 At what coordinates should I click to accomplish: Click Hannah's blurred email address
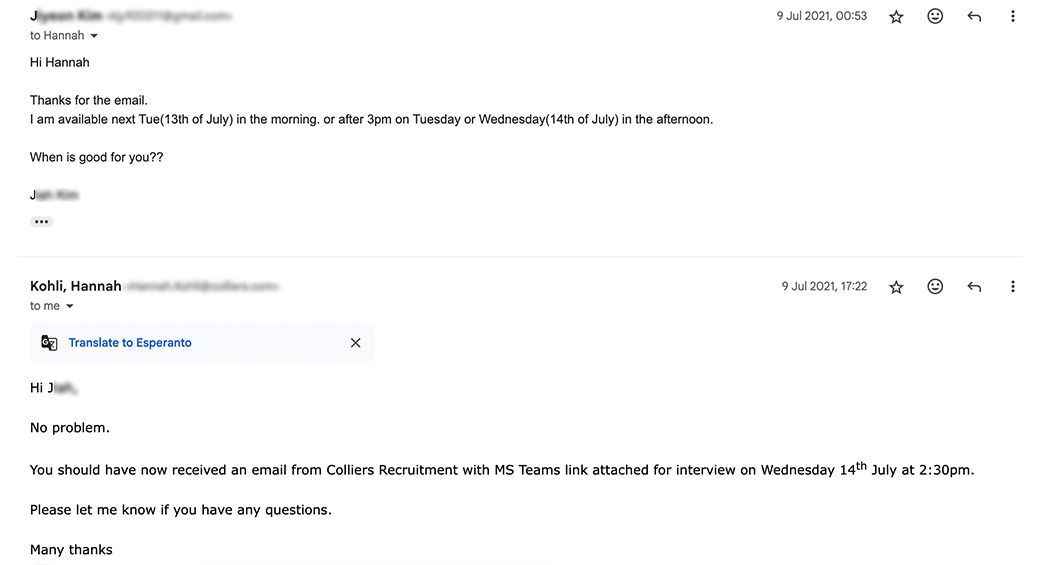[x=202, y=287]
